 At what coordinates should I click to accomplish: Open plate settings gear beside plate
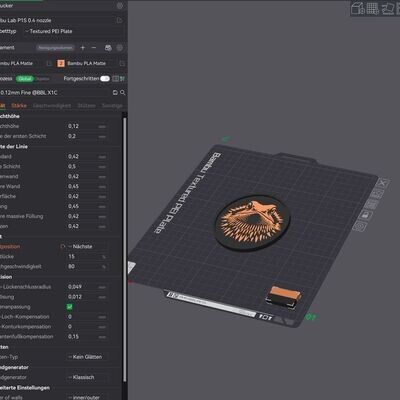point(360,227)
